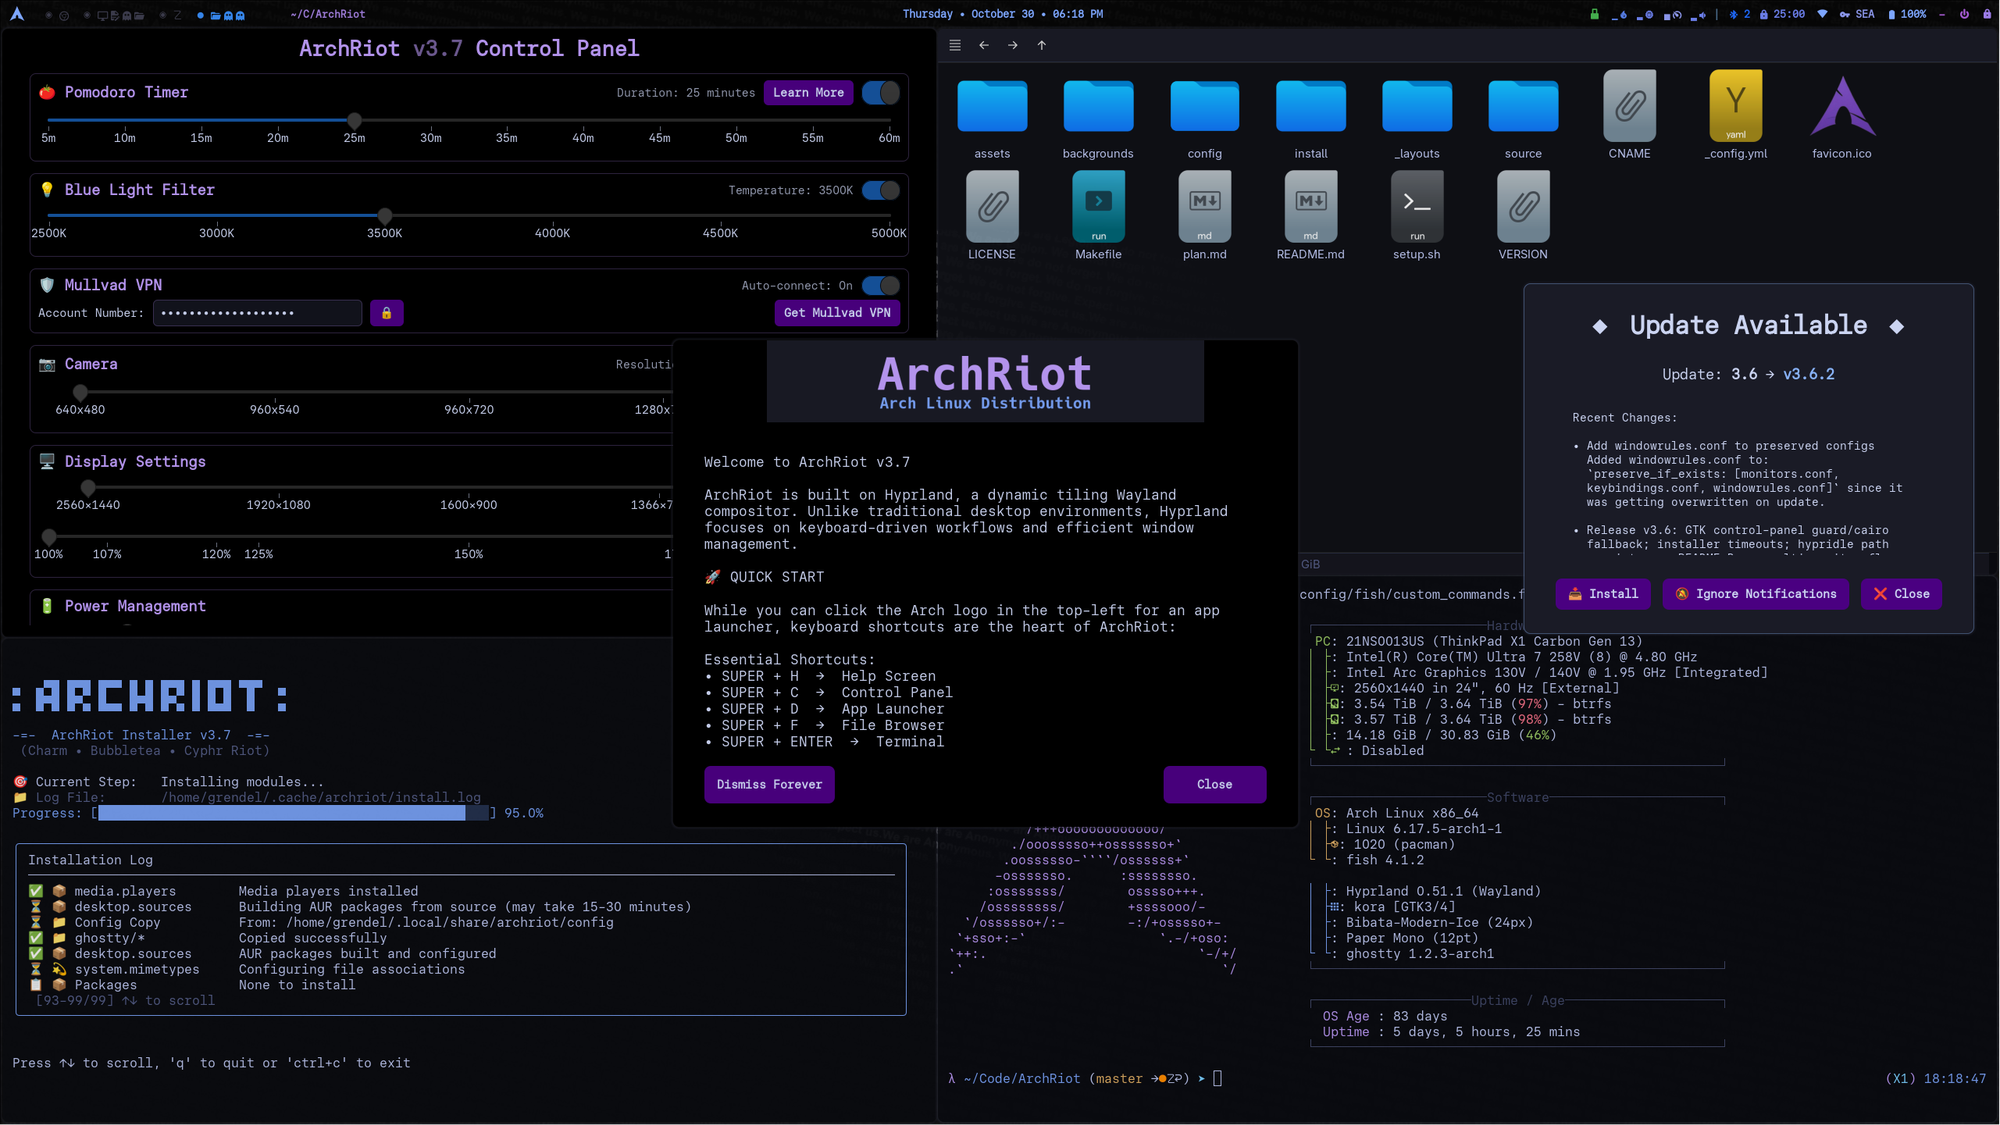Click the padlock icon beside the Mullvad account number

387,313
